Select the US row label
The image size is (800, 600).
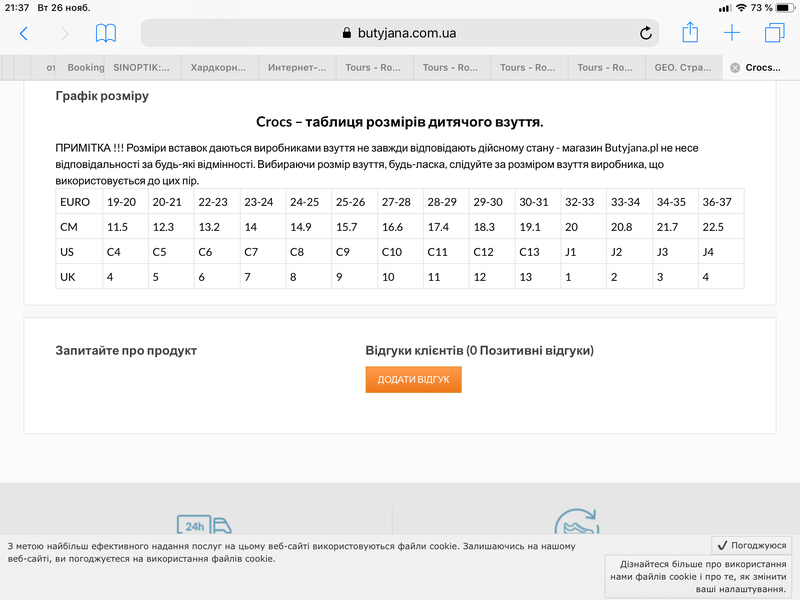coord(79,252)
